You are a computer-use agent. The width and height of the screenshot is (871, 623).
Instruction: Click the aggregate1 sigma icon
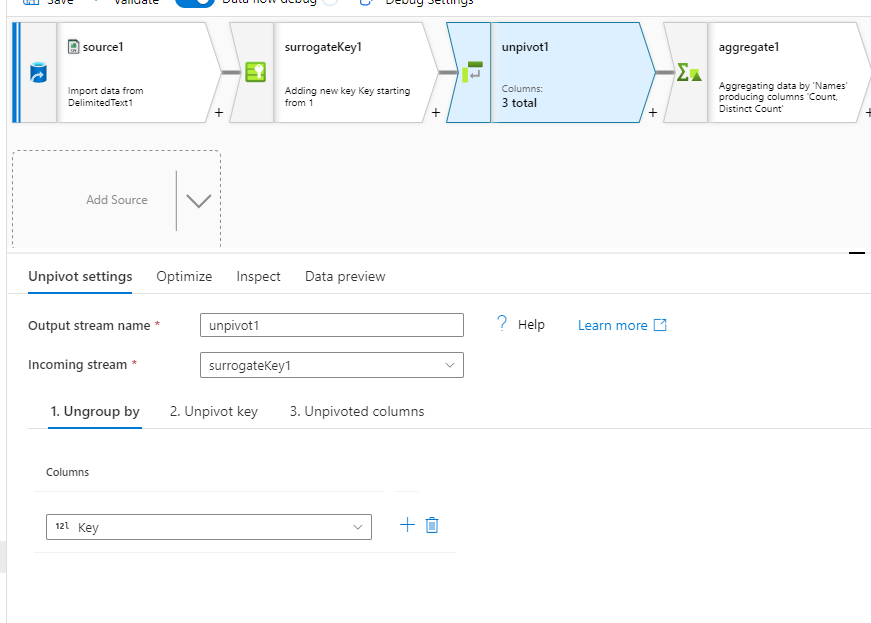coord(689,72)
